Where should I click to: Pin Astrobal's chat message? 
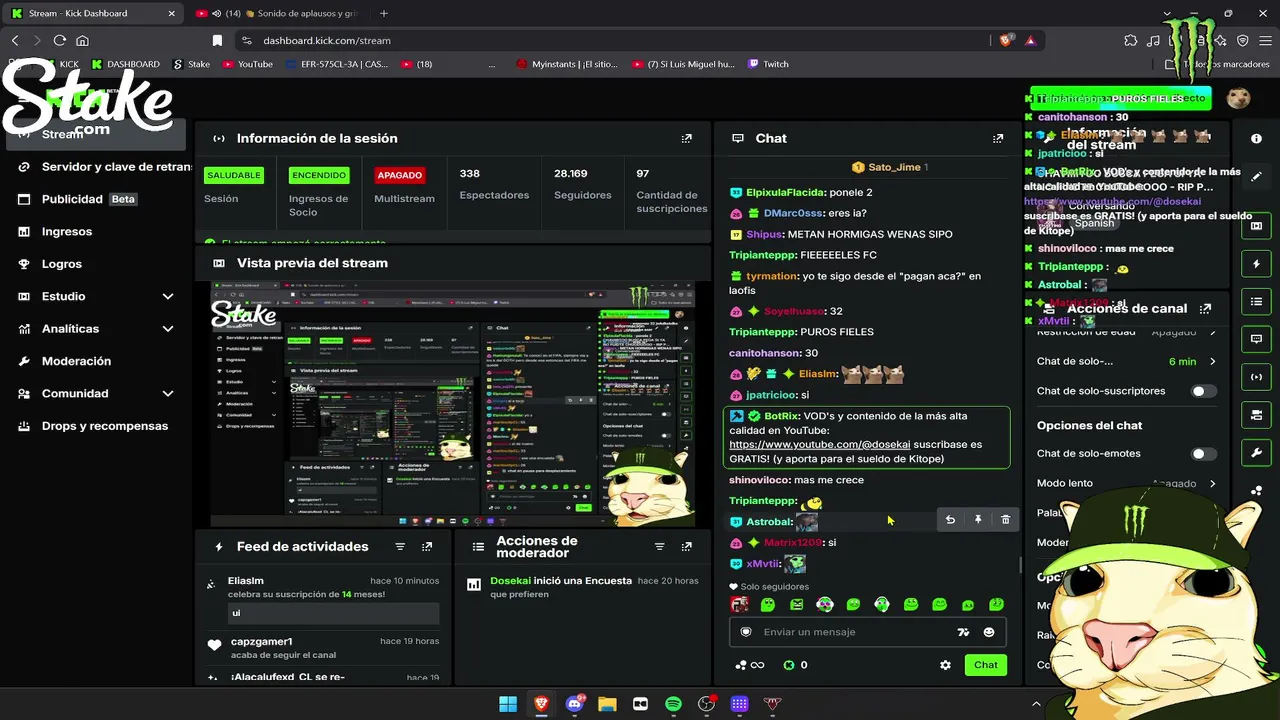tap(978, 520)
